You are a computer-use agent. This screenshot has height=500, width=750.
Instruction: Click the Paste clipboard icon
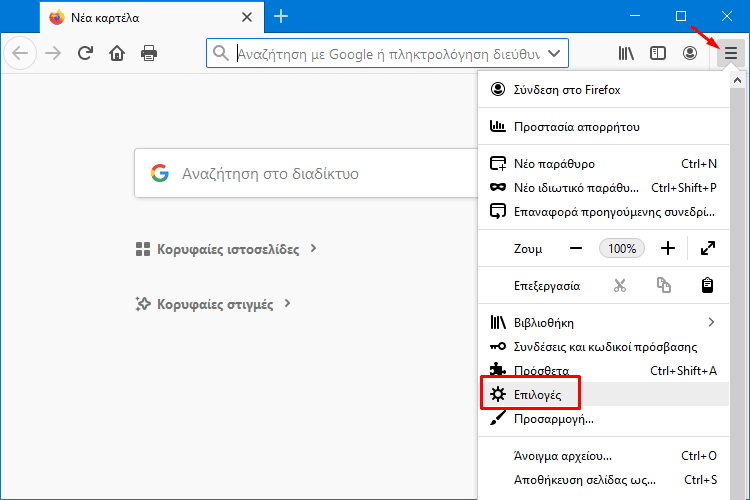tap(707, 285)
